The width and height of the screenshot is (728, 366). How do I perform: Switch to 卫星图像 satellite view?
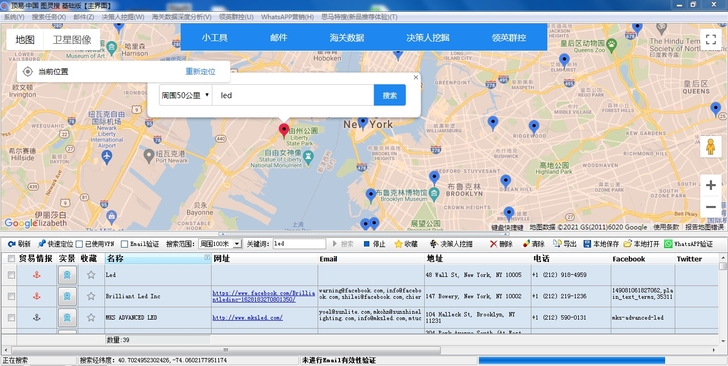(x=72, y=40)
